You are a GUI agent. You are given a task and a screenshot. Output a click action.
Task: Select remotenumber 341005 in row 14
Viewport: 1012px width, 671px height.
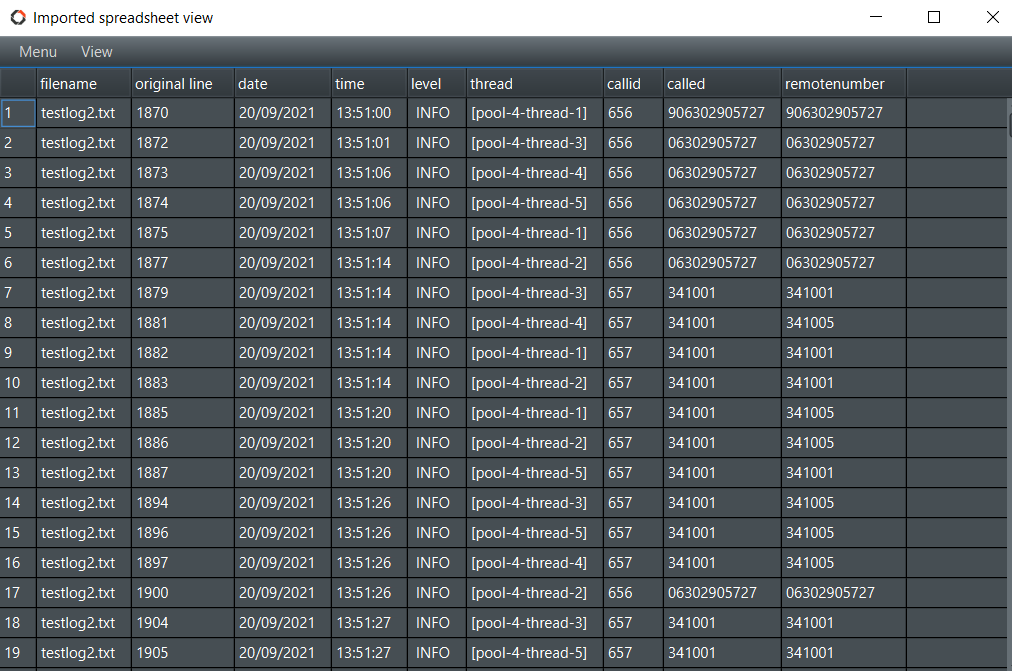tap(844, 503)
